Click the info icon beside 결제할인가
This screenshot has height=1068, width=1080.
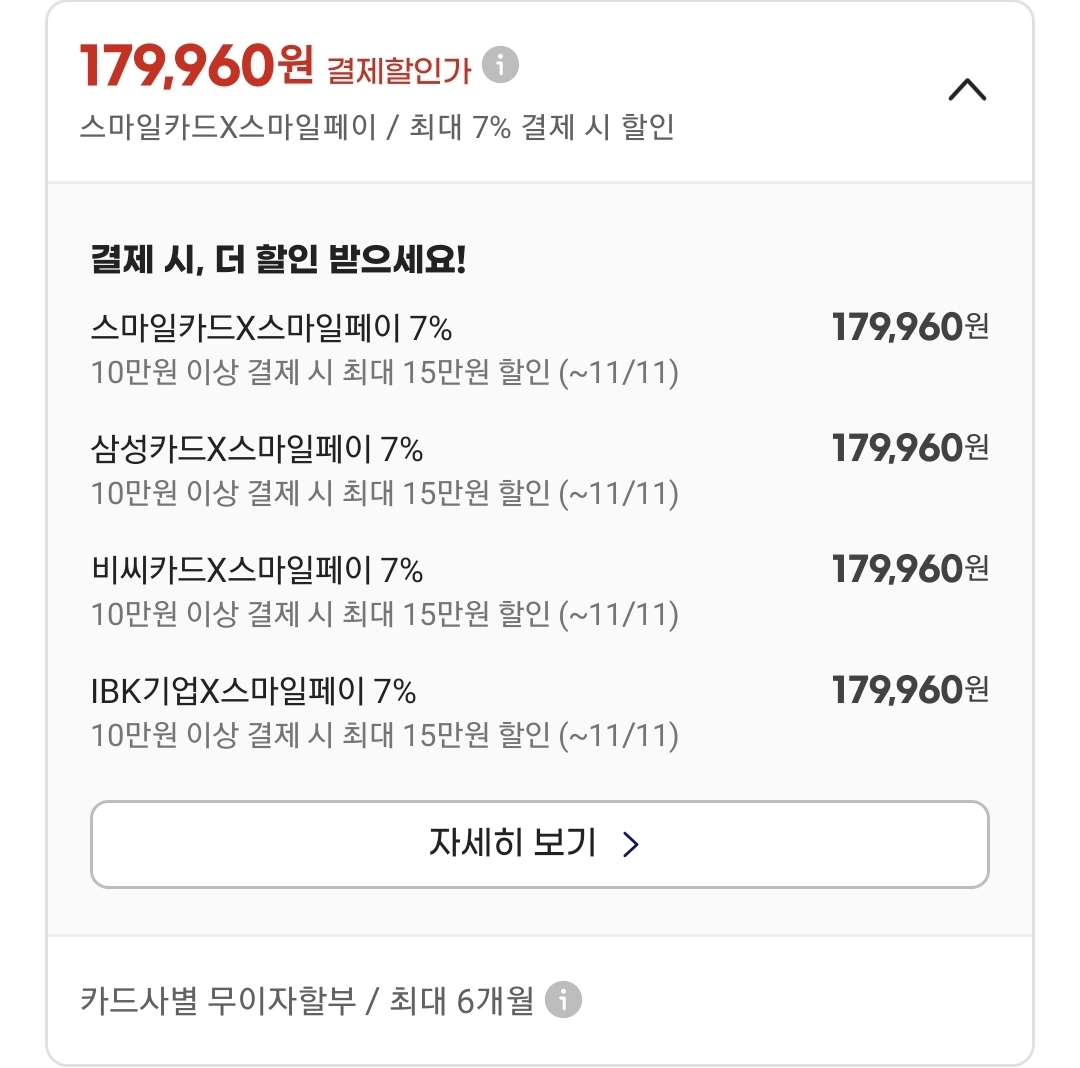500,66
